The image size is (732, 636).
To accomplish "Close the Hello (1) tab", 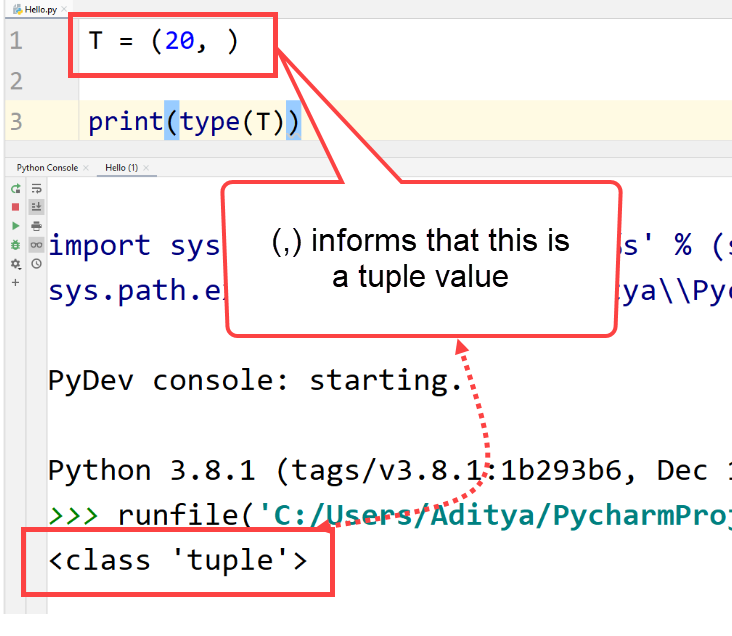I will point(146,168).
